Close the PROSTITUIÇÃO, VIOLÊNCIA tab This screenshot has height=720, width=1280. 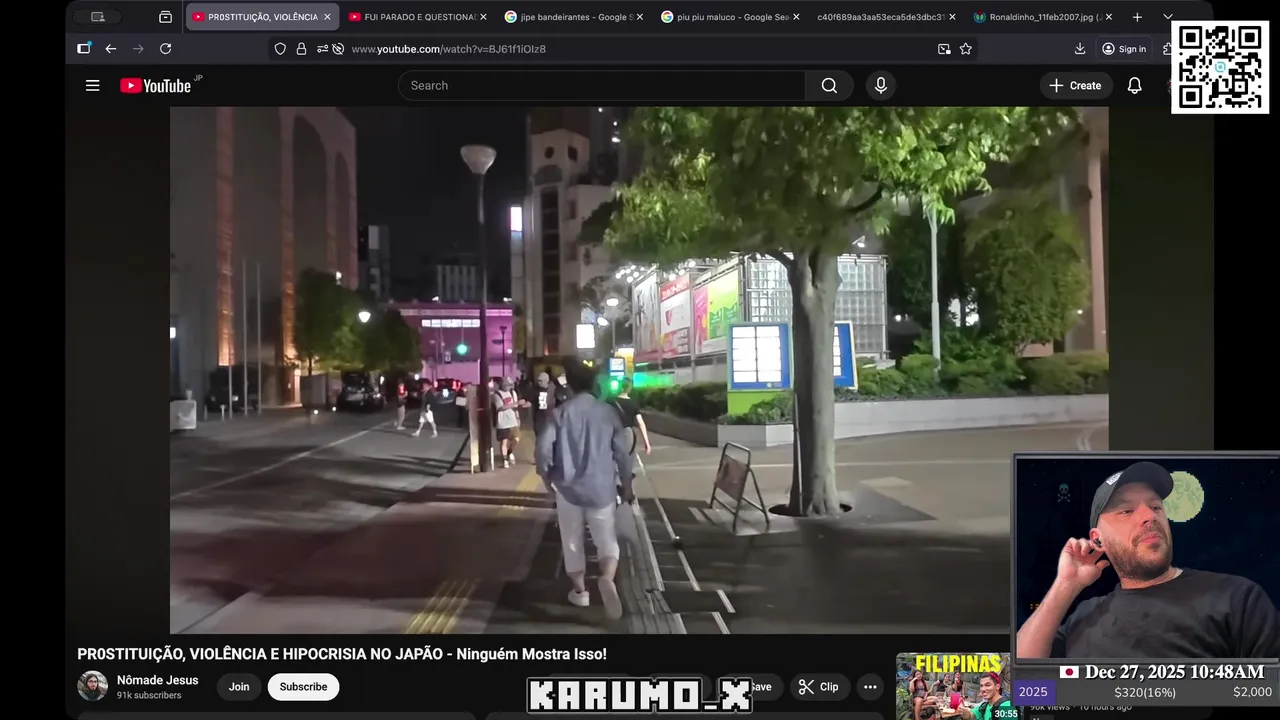[x=327, y=17]
